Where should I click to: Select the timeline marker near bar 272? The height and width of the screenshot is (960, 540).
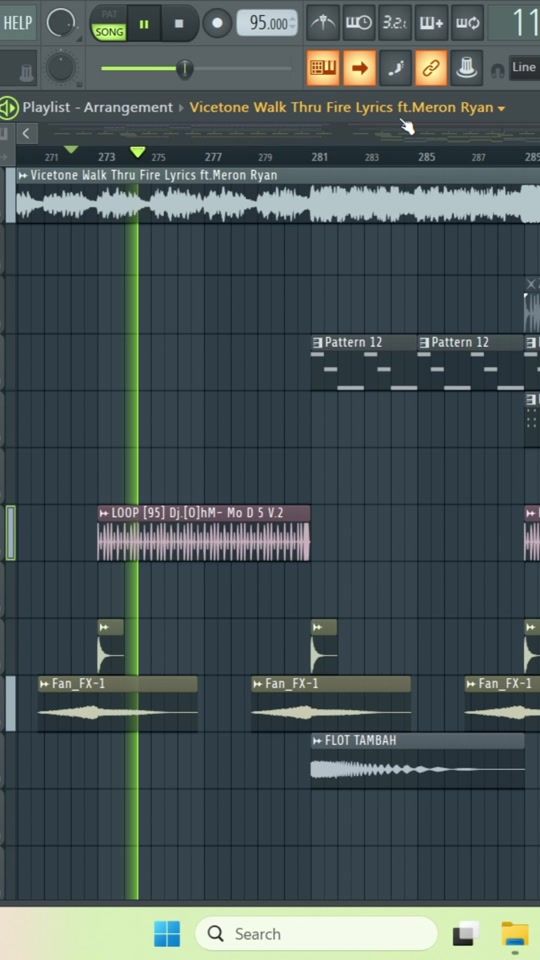click(71, 149)
